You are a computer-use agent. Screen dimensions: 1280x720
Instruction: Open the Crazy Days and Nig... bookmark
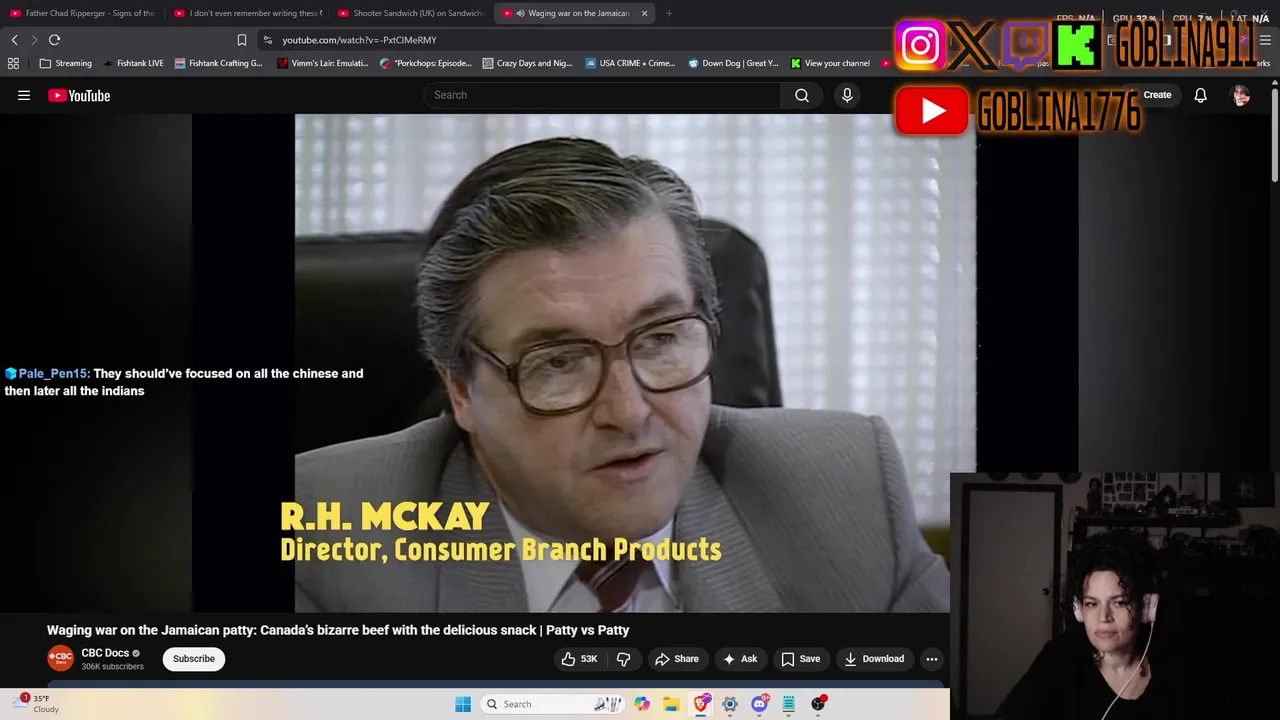(x=527, y=63)
